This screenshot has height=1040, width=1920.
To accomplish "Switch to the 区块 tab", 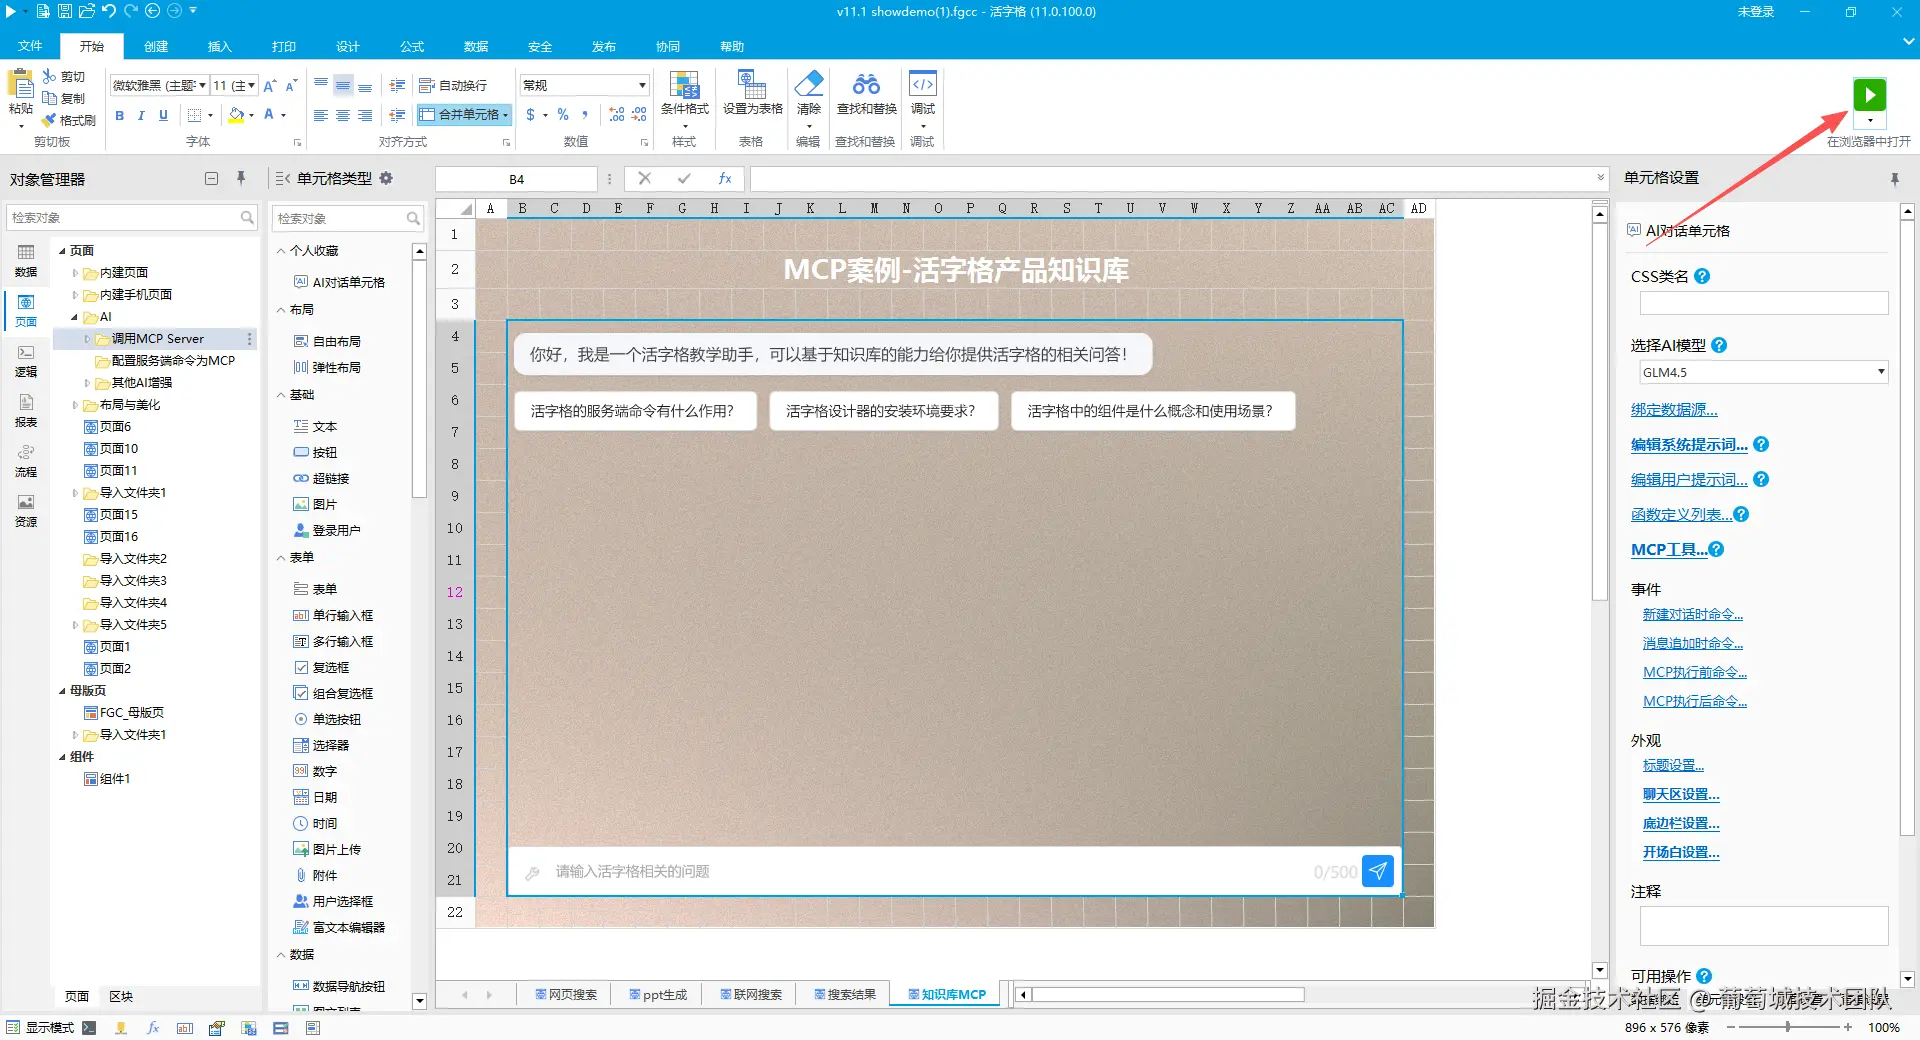I will pos(121,996).
